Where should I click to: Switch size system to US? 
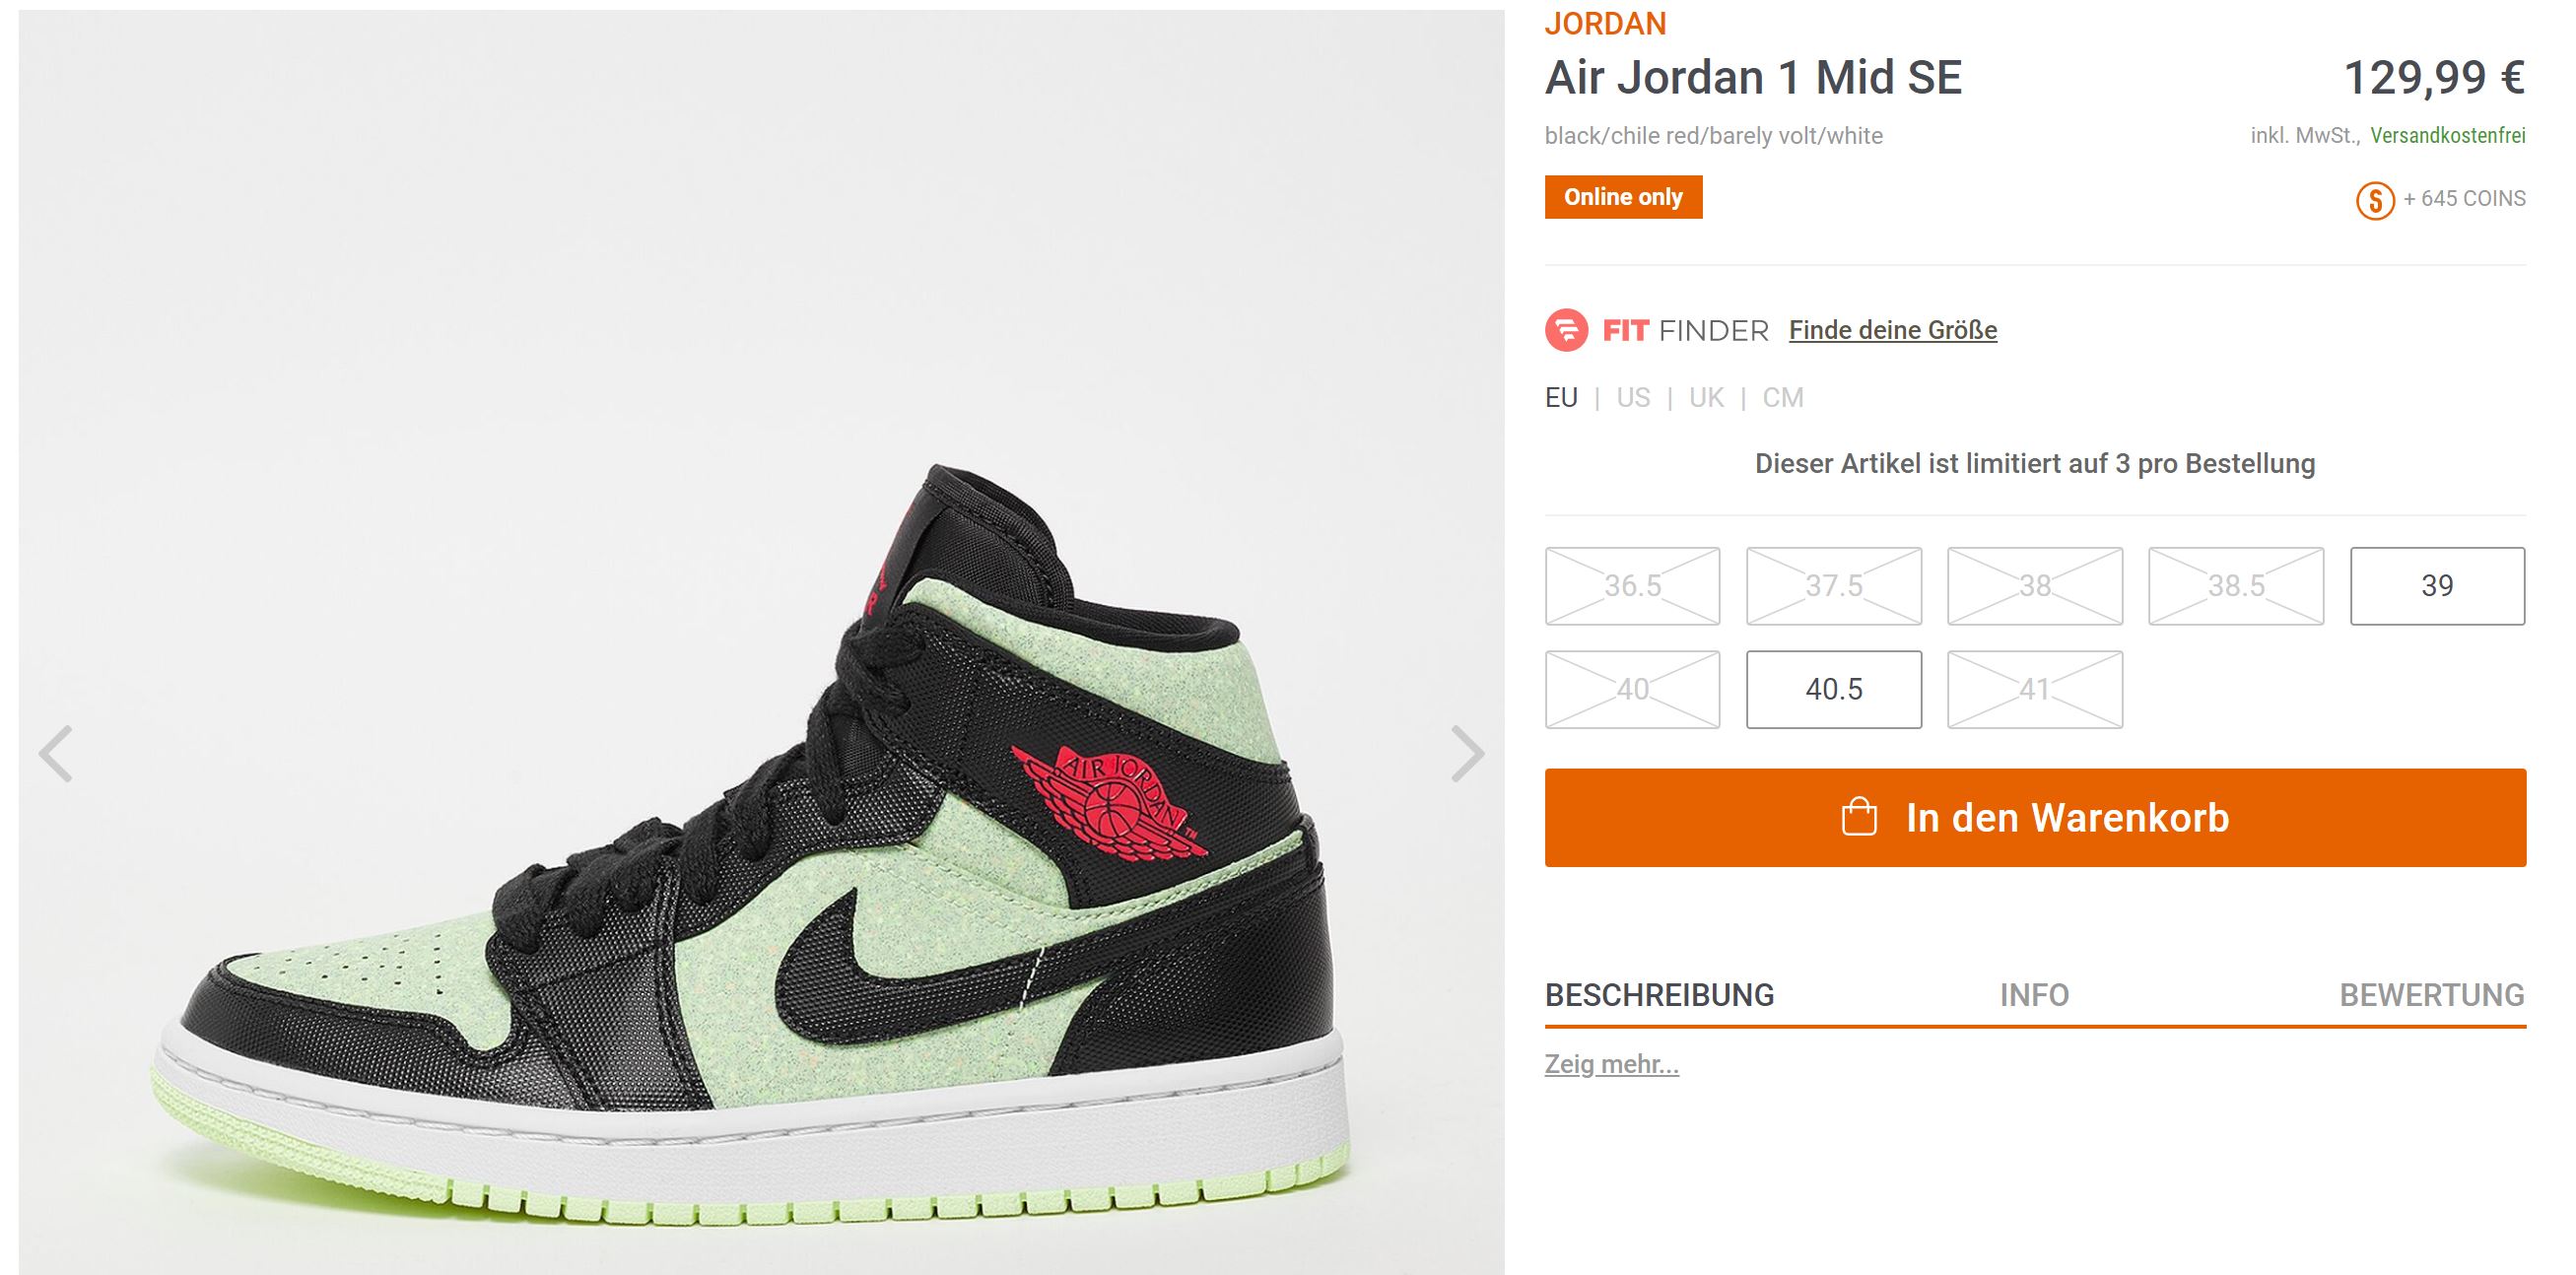(x=1633, y=398)
